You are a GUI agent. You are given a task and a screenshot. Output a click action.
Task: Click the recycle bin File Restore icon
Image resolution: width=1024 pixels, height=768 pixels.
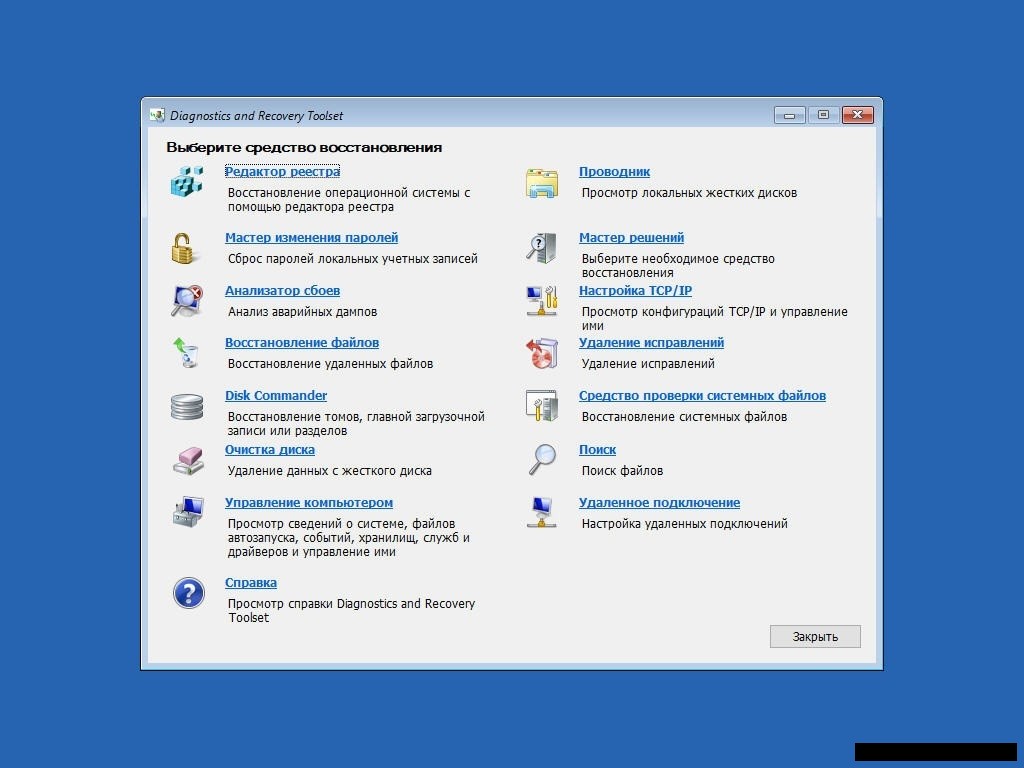pyautogui.click(x=186, y=352)
